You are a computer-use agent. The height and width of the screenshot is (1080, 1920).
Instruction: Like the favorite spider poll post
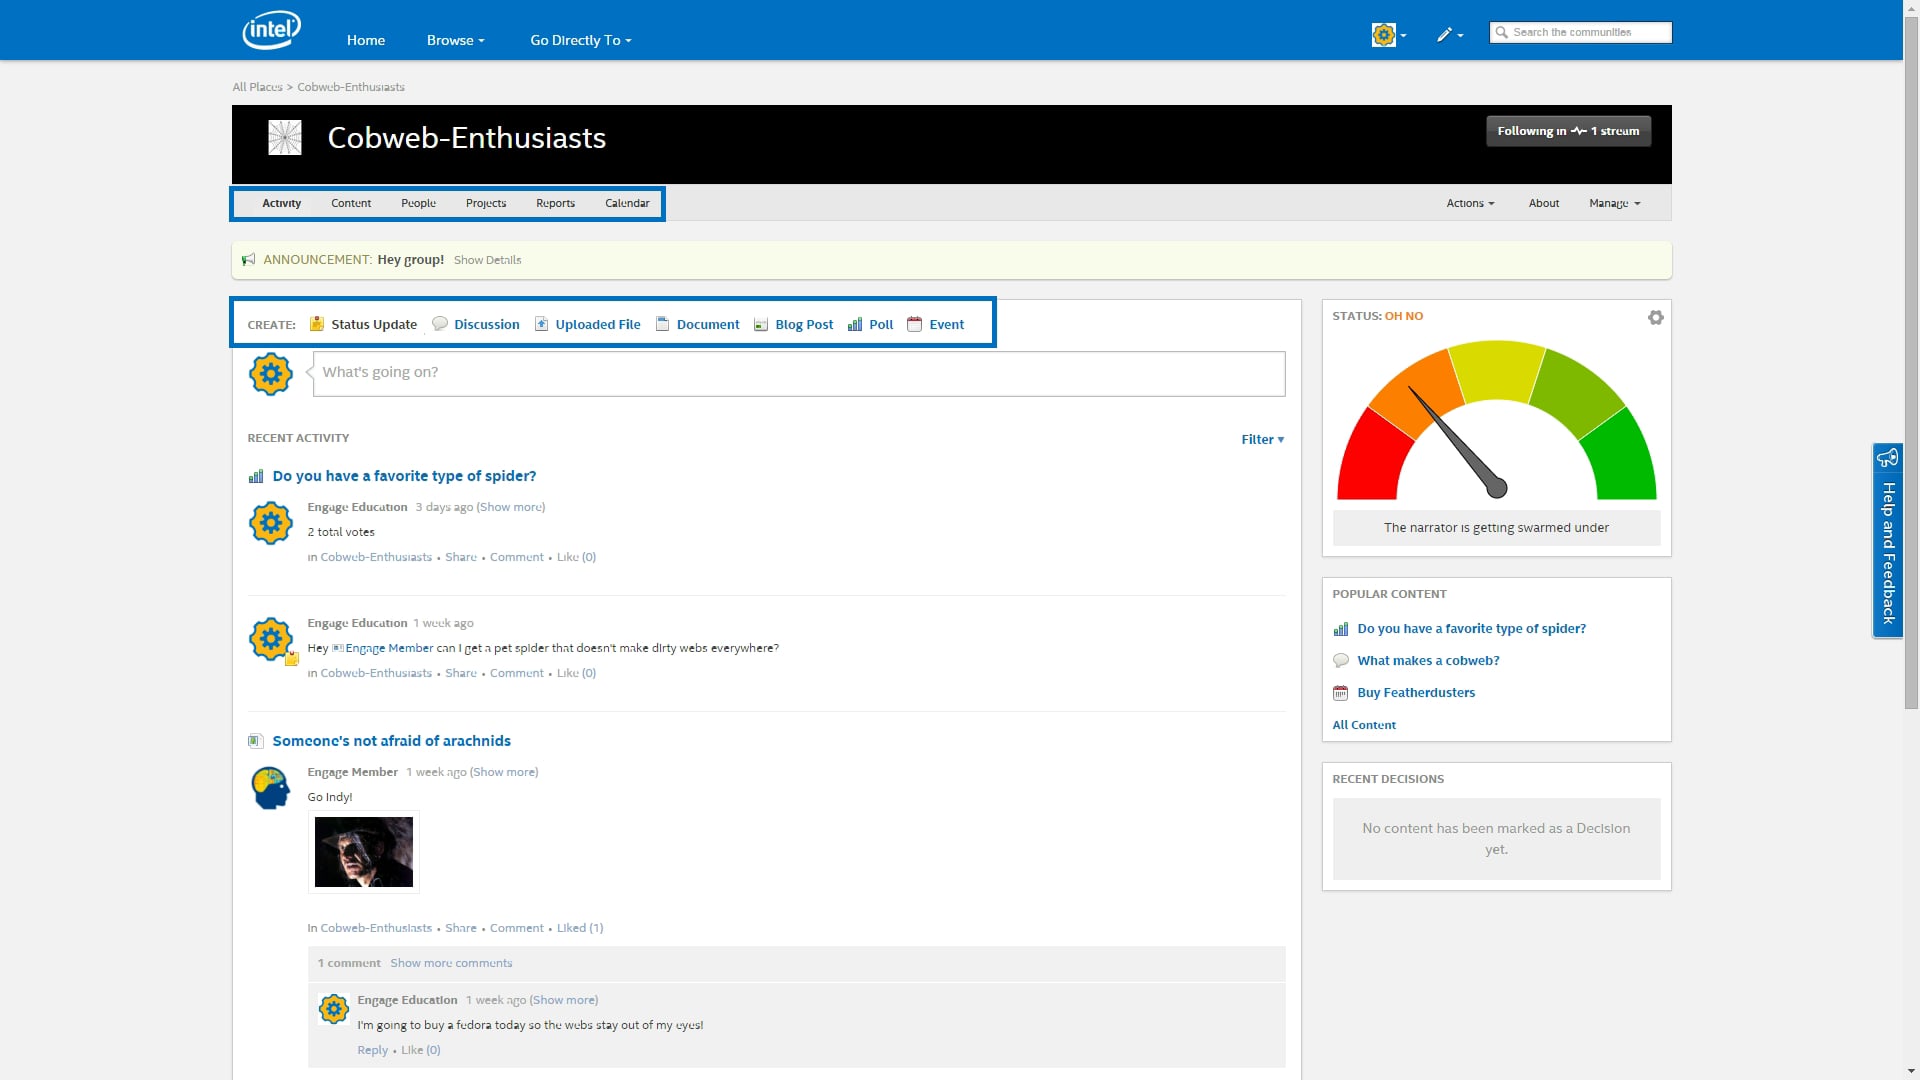coord(576,557)
